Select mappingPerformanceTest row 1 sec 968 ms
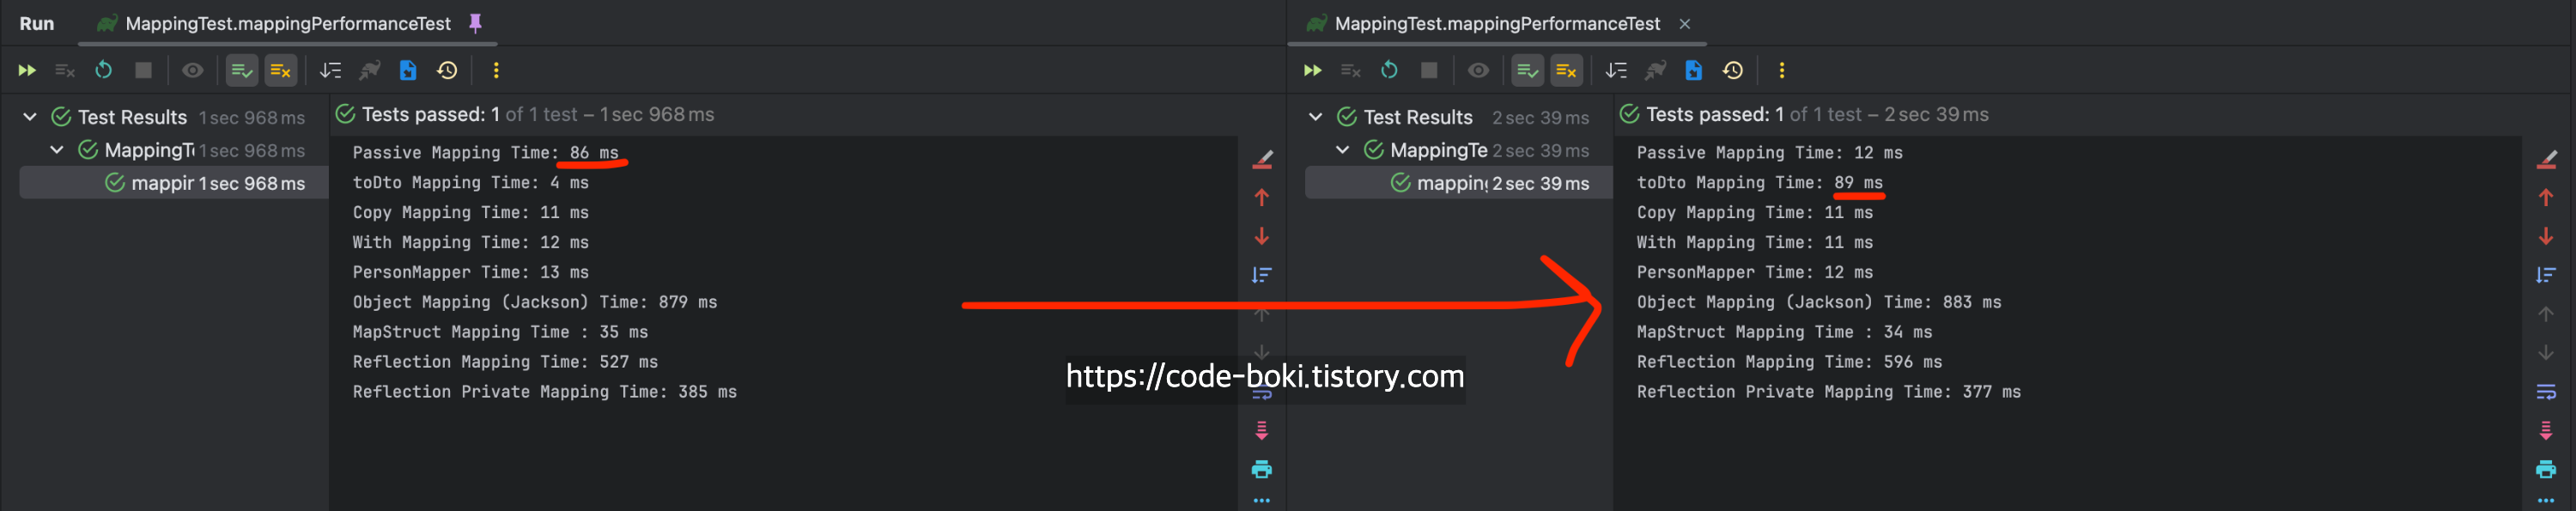Image resolution: width=2576 pixels, height=511 pixels. coord(174,183)
